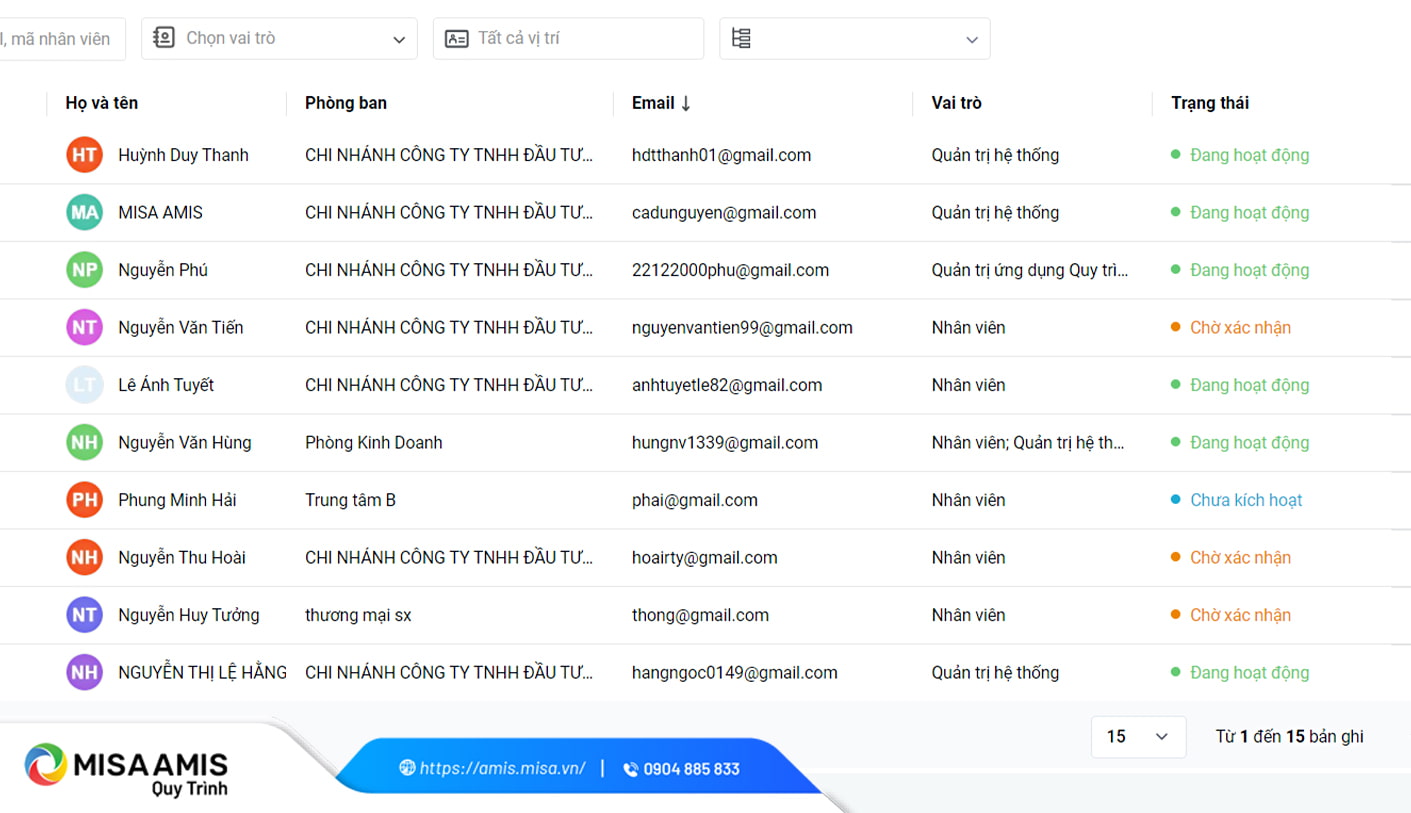1411x813 pixels.
Task: Select employee name Nguyễn Huy Tưởng
Action: tap(189, 615)
